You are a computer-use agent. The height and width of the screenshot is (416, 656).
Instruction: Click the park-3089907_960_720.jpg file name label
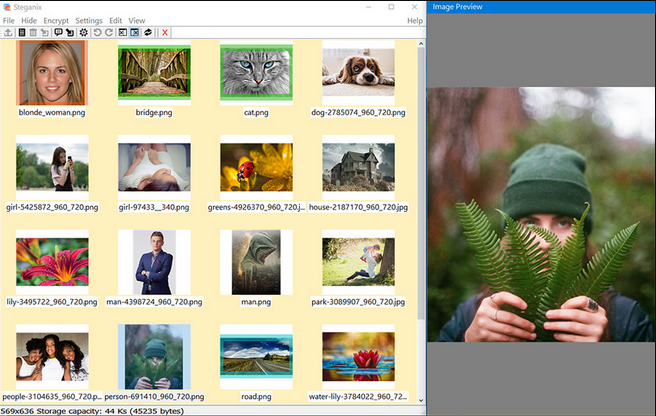coord(358,302)
